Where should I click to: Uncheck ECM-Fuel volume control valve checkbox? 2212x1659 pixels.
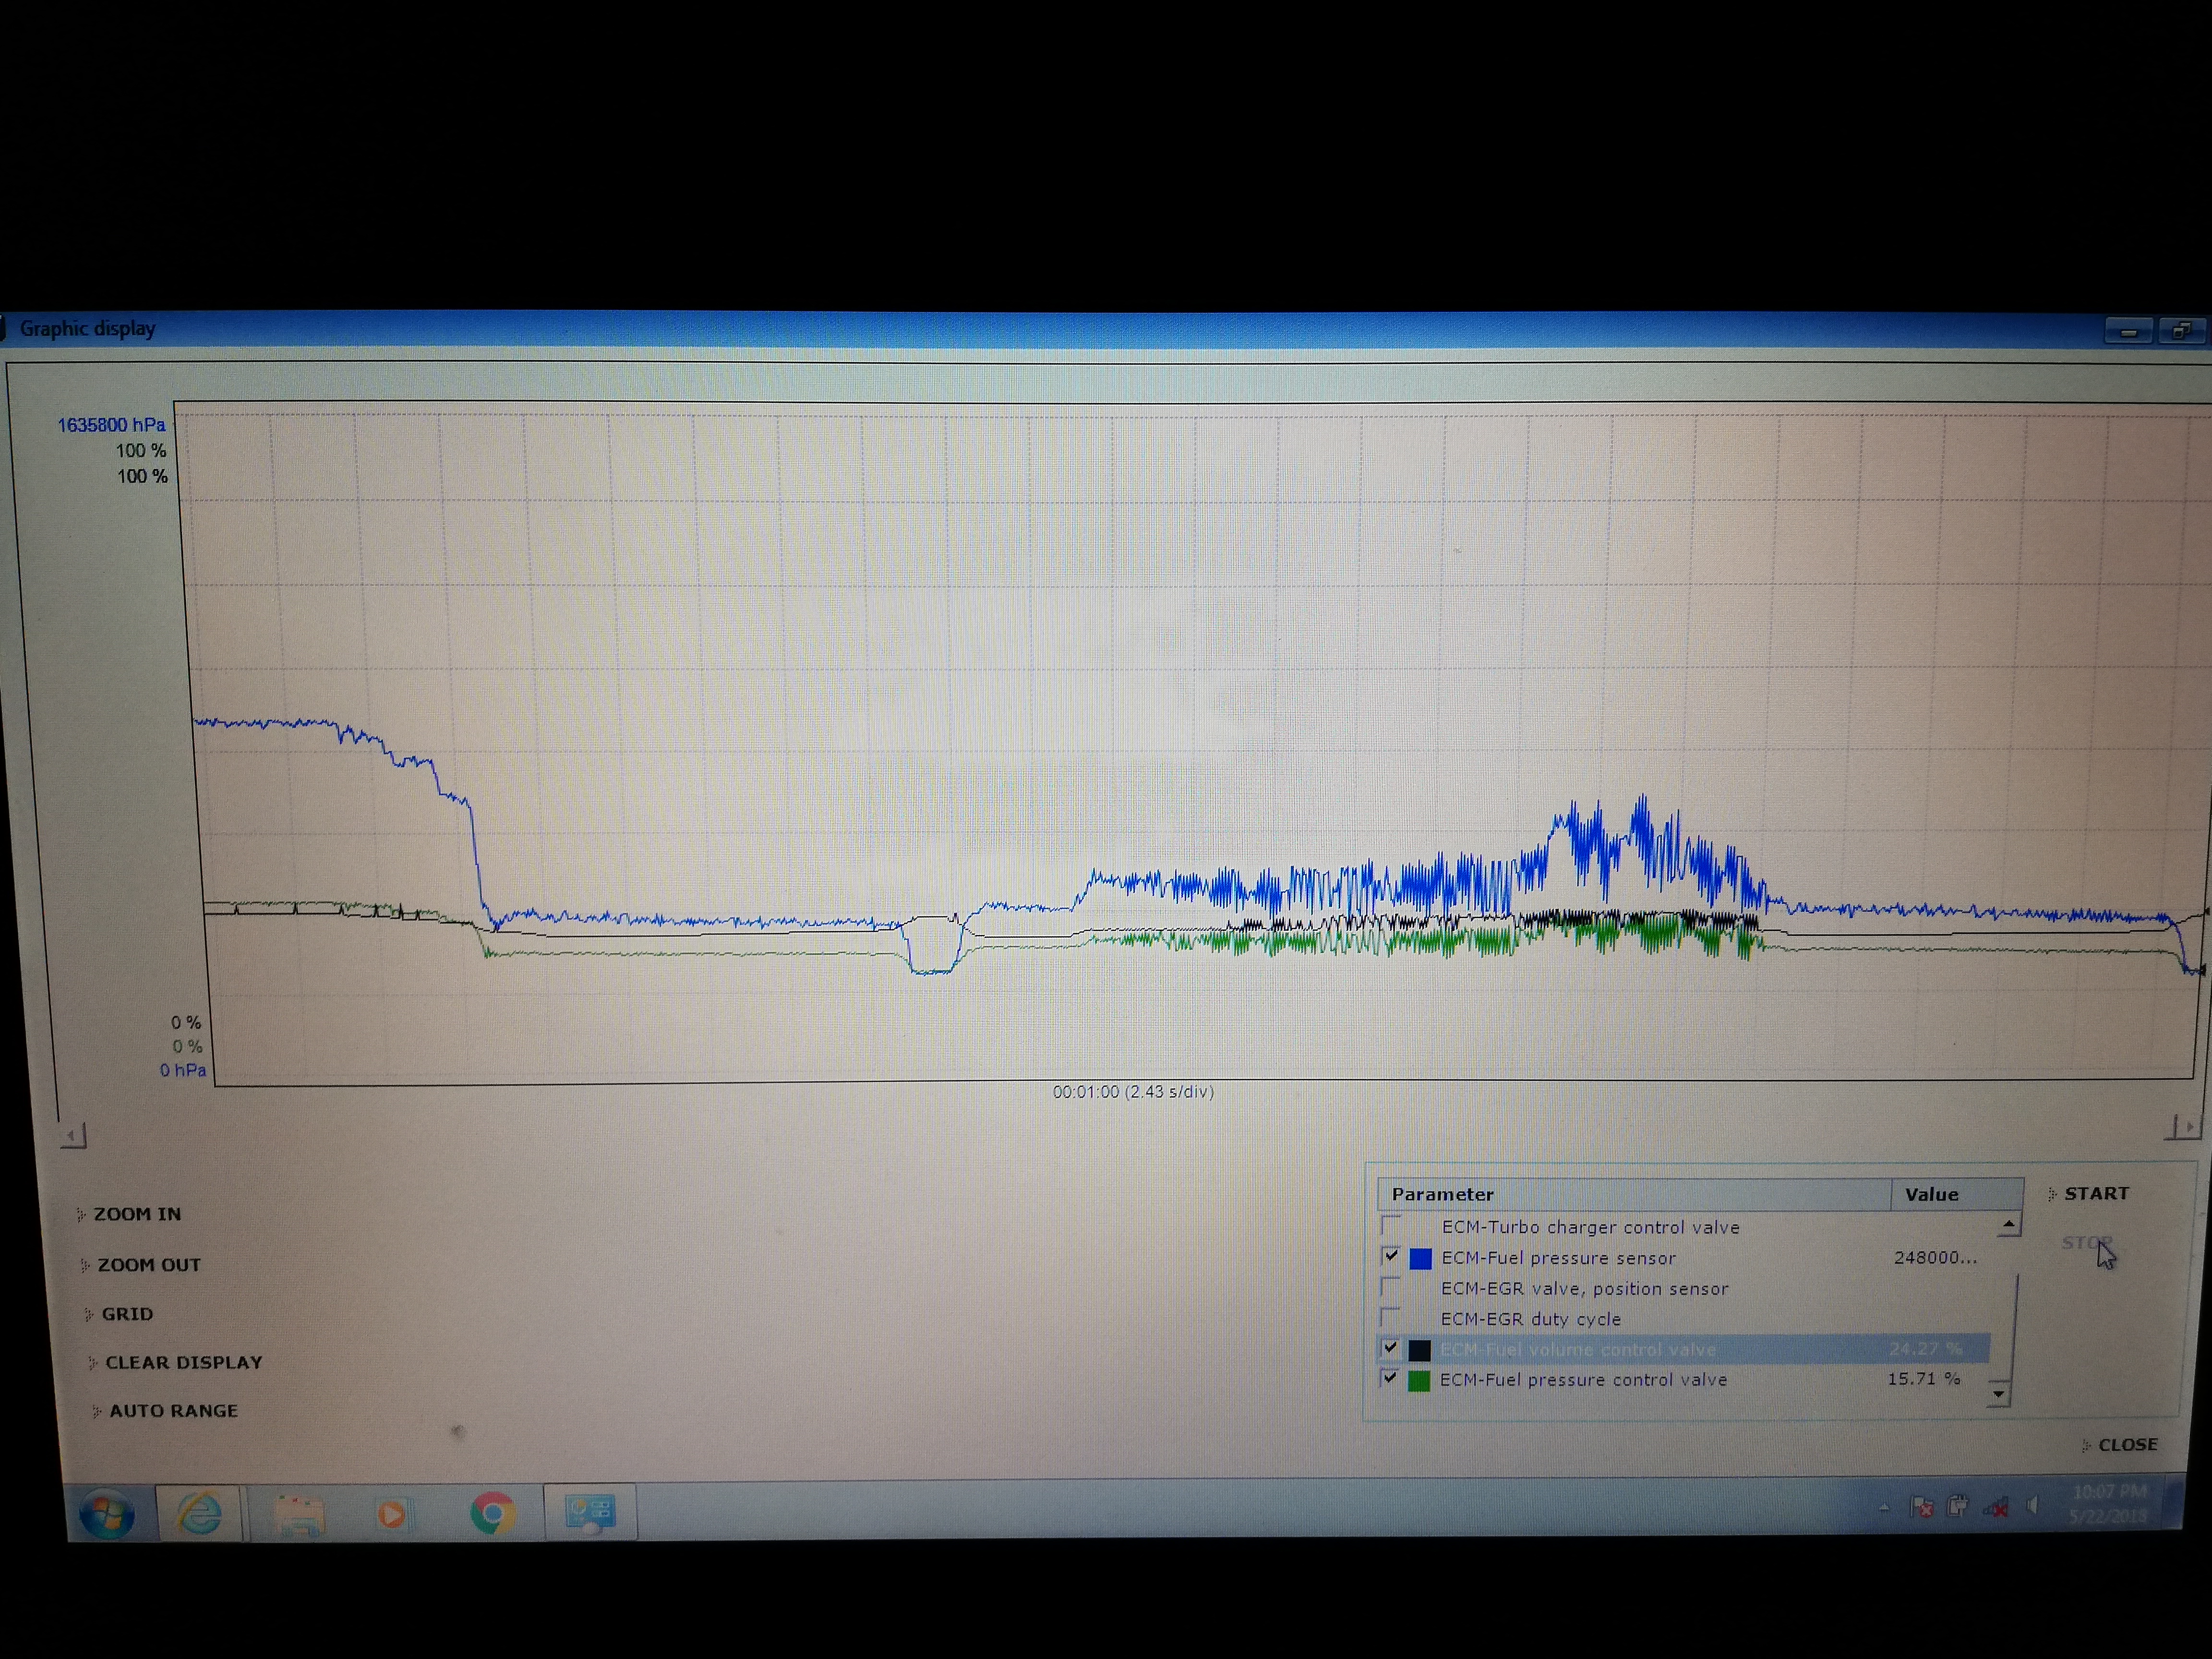(x=1390, y=1348)
